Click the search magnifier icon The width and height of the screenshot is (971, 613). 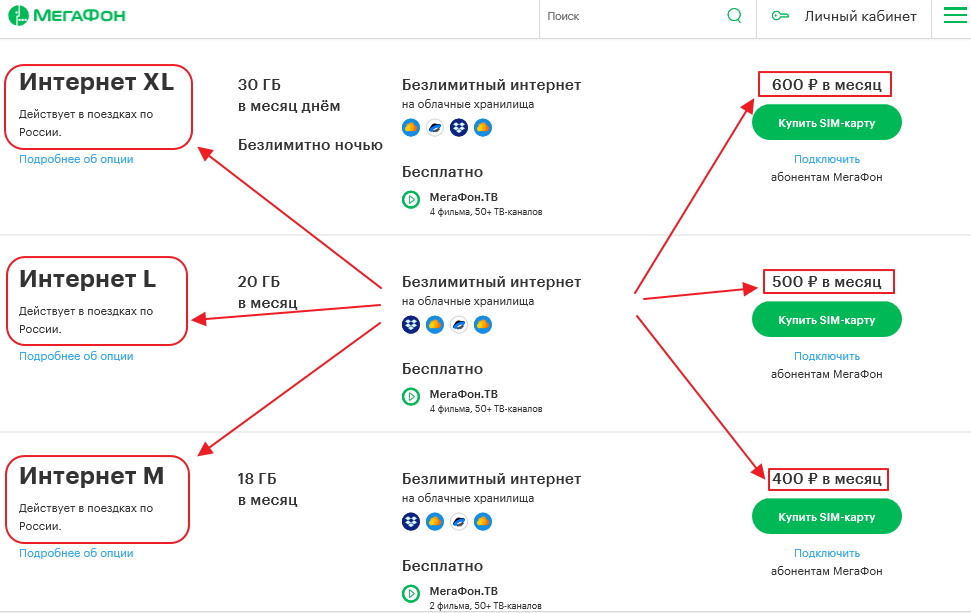pyautogui.click(x=735, y=16)
